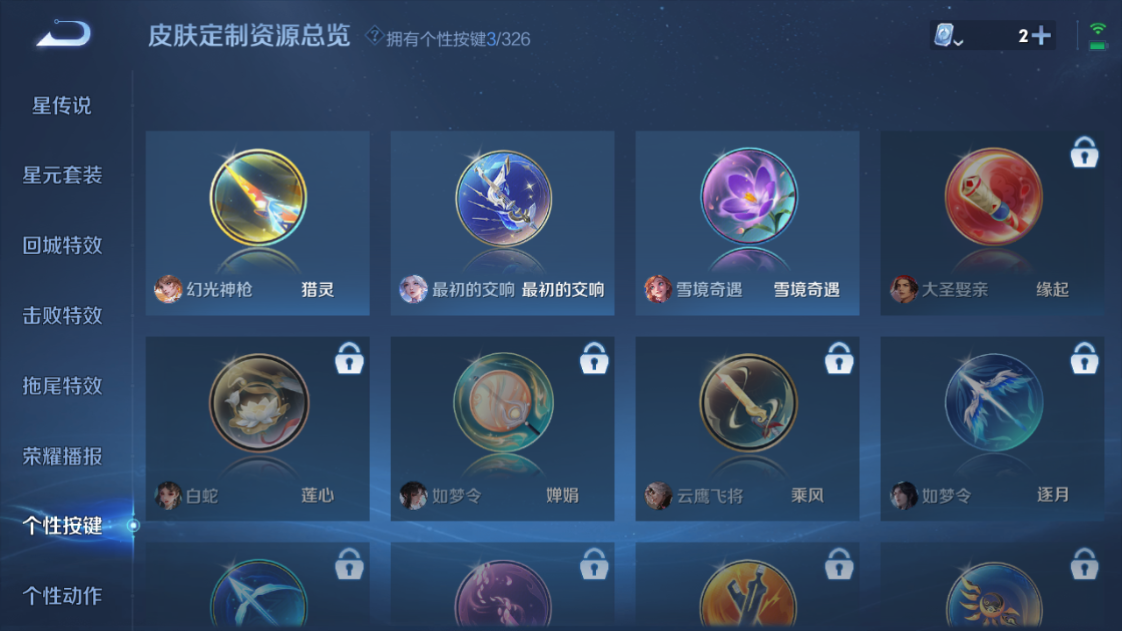This screenshot has width=1122, height=631.
Task: Add more tickets with plus button
Action: [x=1042, y=35]
